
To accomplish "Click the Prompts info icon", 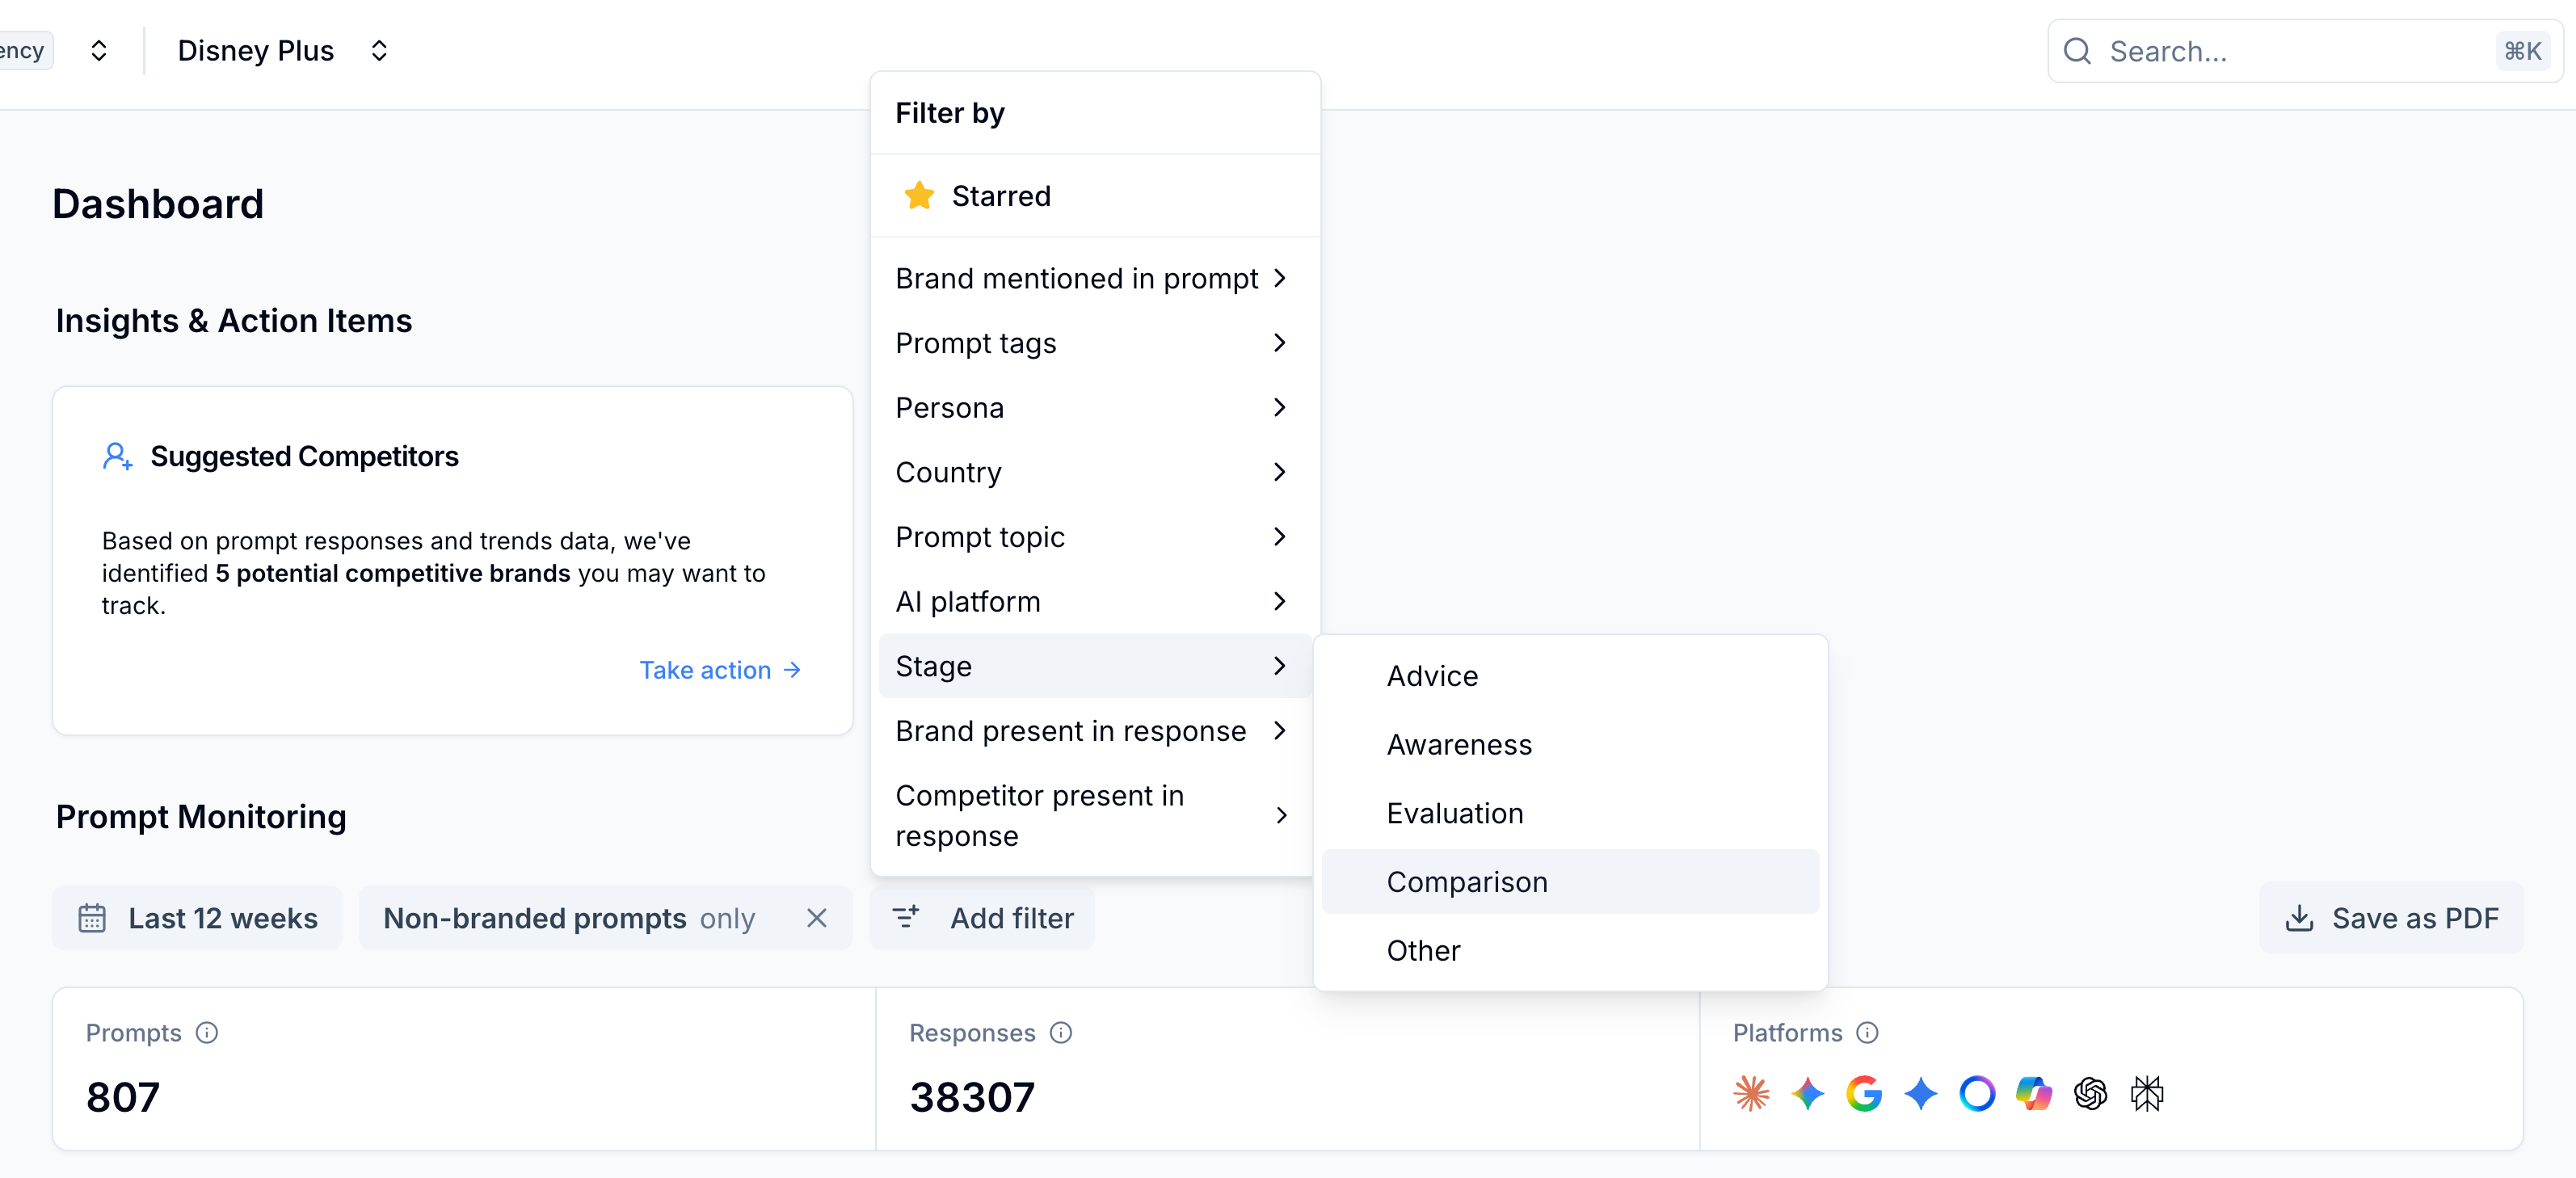I will 207,1033.
